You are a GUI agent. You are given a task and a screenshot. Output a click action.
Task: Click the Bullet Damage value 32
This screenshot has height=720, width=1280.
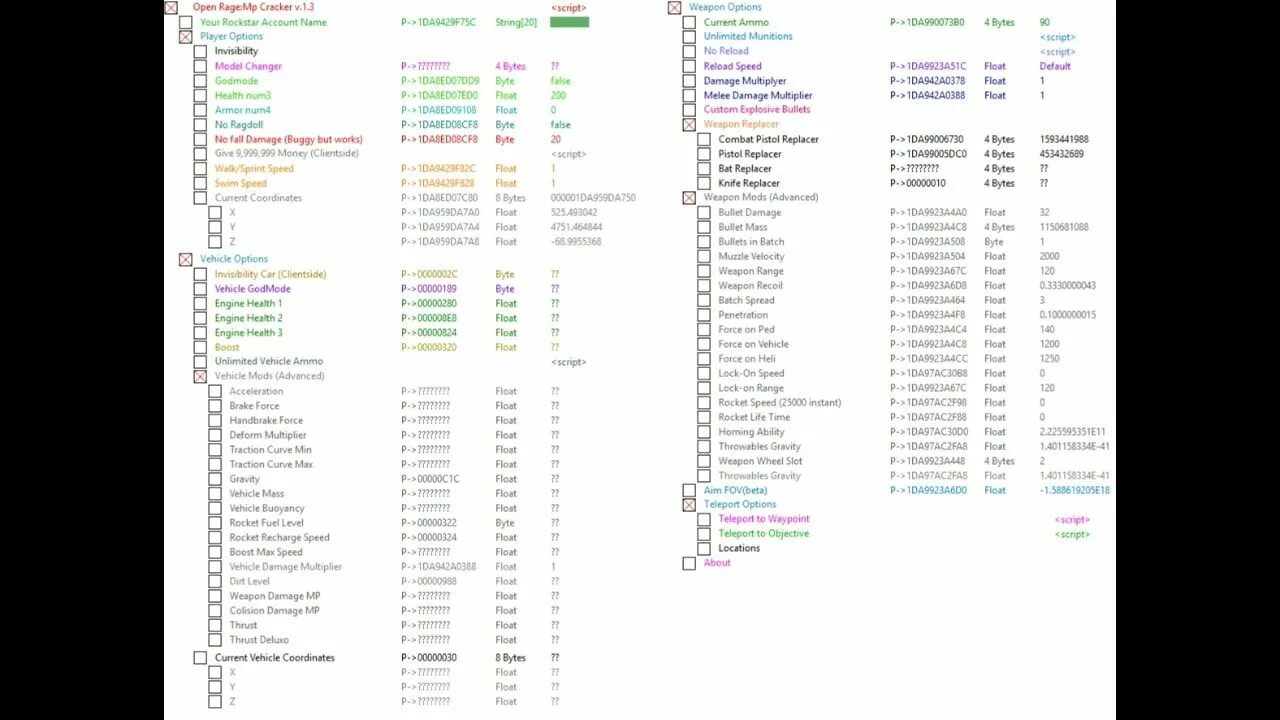click(x=1045, y=212)
